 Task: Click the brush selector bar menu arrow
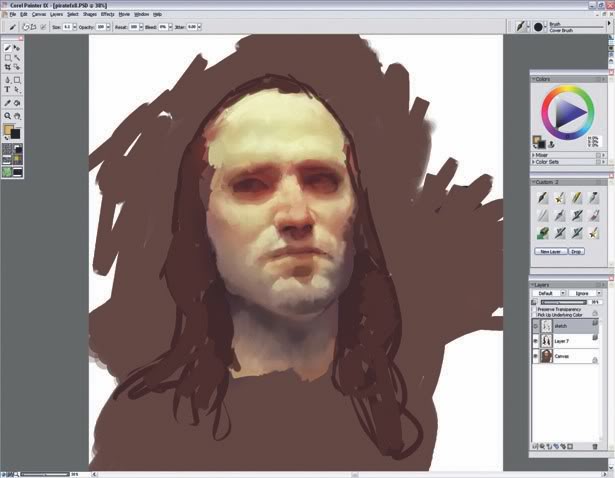pos(609,24)
